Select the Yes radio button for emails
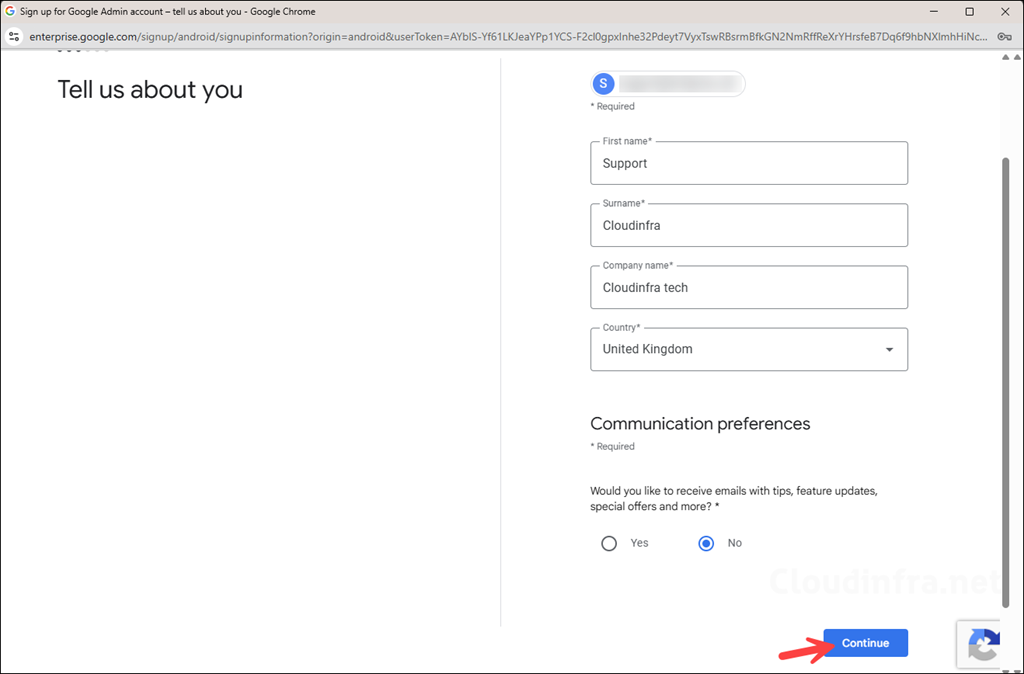 (609, 543)
